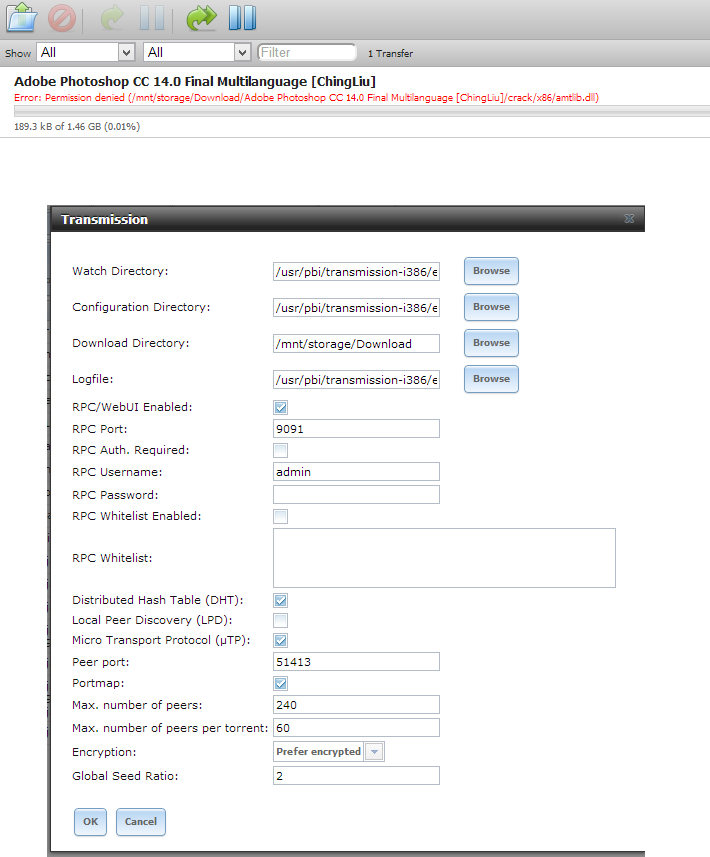The image size is (710, 857).
Task: Toggle Distributed Hash Table (DHT) checkbox
Action: 280,600
